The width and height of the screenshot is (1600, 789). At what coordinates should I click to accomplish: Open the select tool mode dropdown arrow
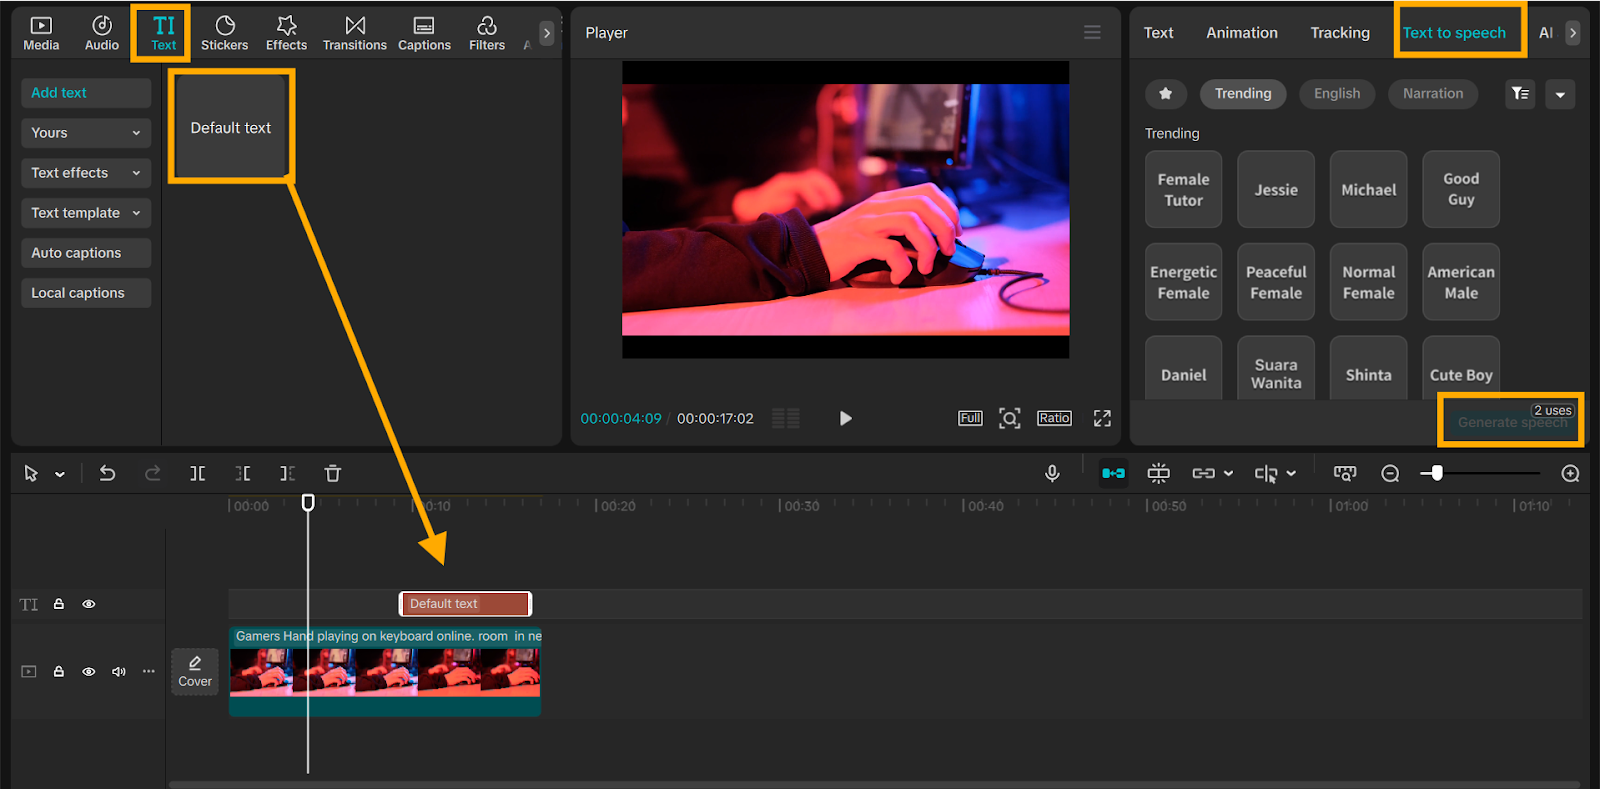[60, 475]
